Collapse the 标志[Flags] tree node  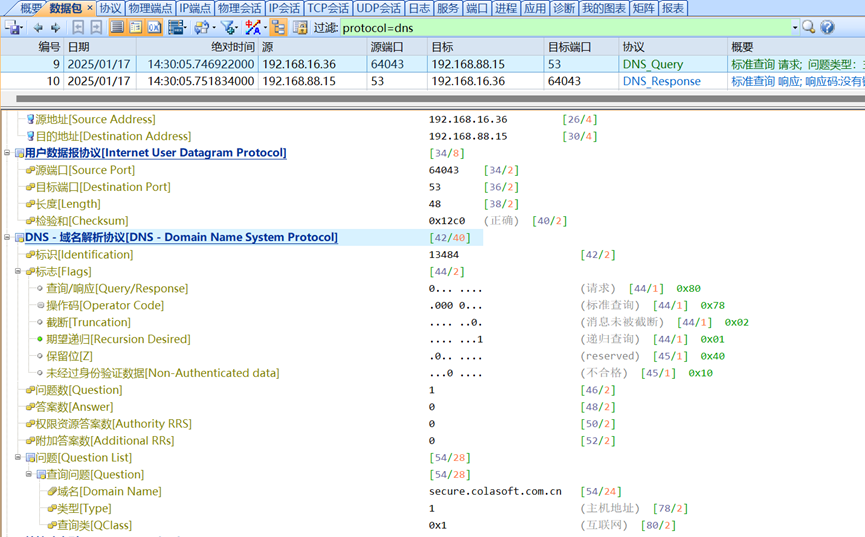pos(18,272)
